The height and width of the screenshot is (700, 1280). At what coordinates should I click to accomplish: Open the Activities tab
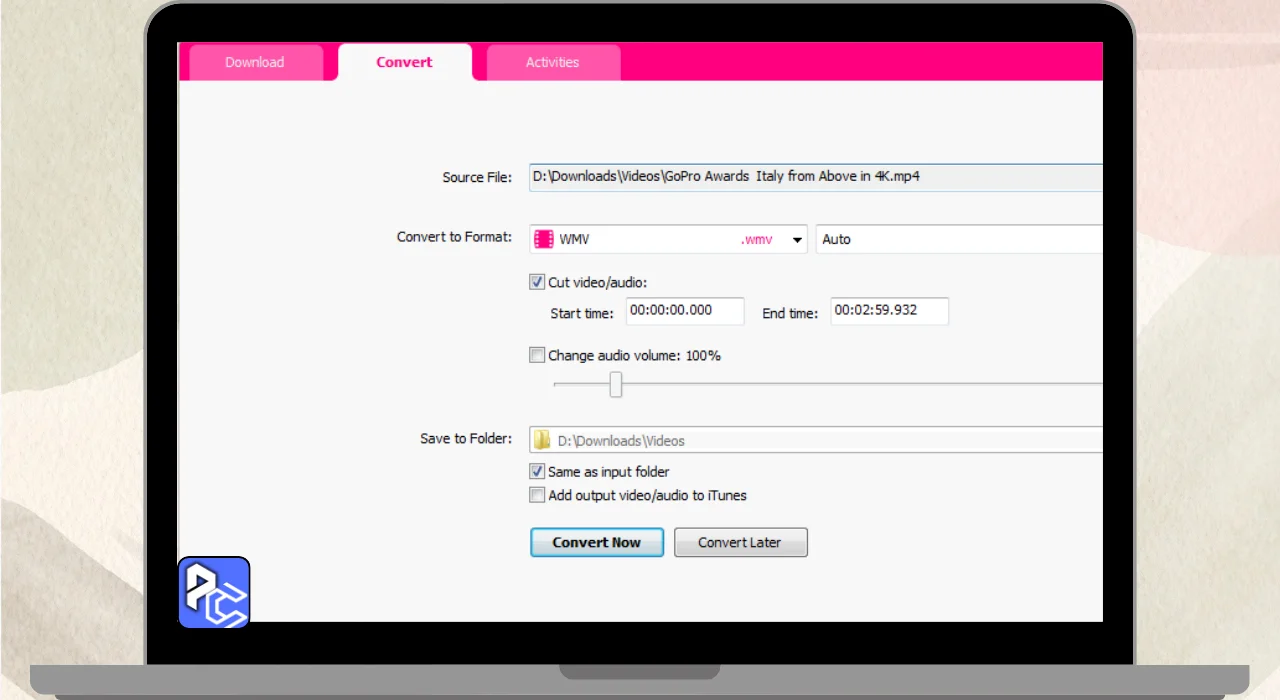coord(553,62)
